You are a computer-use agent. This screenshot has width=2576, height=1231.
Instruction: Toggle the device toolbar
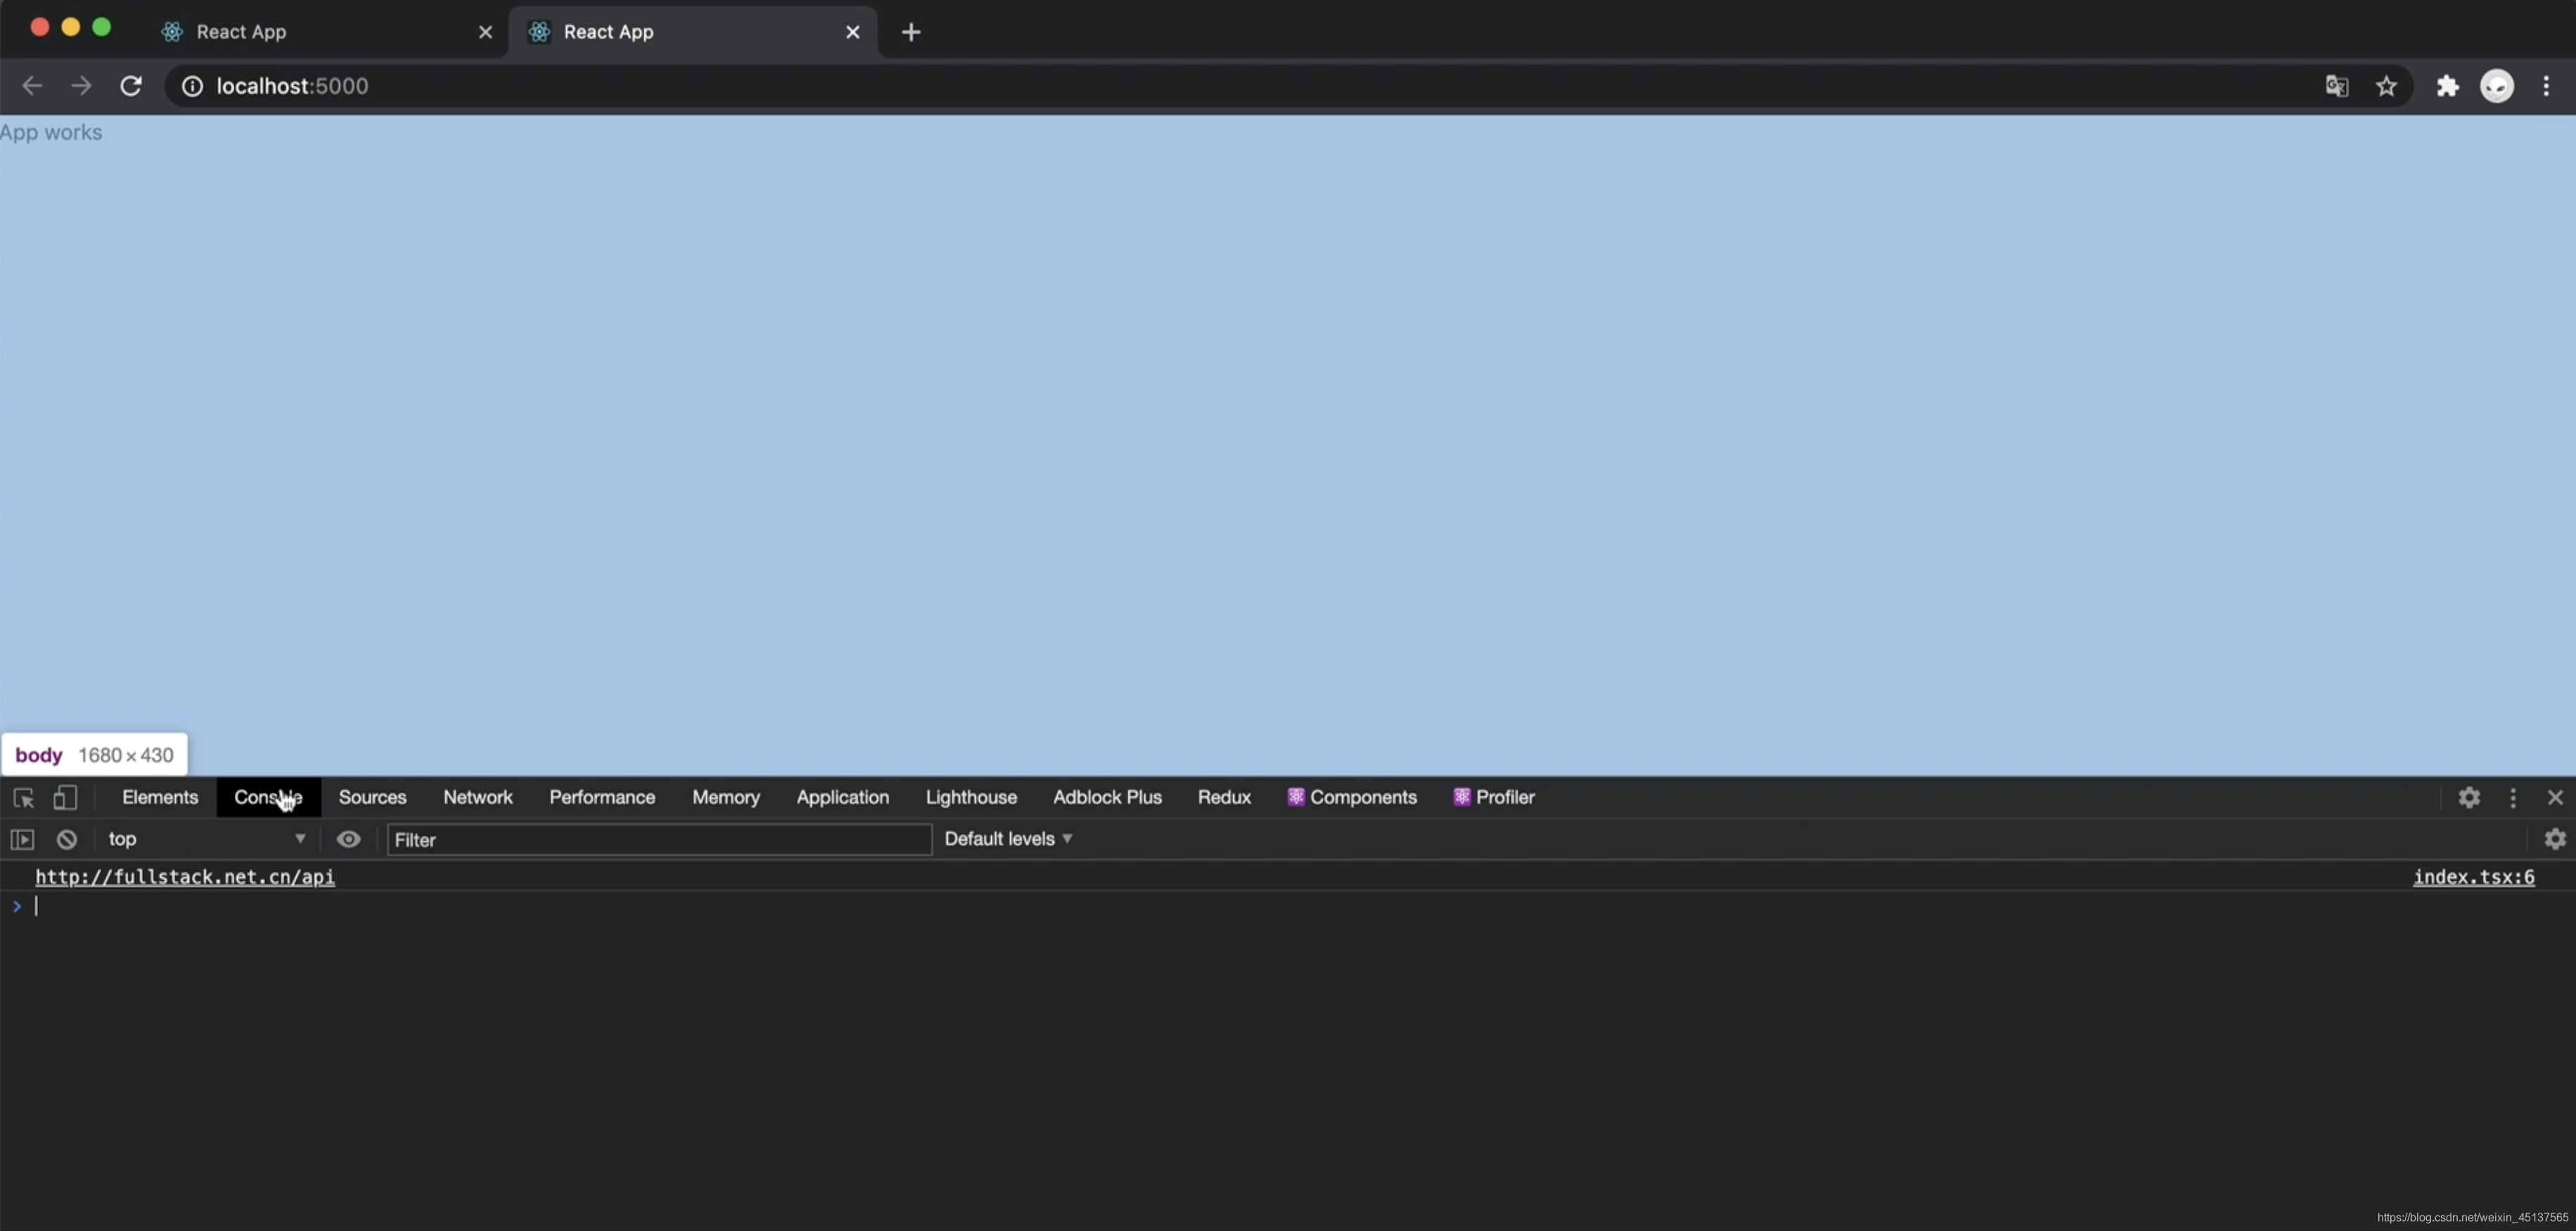pyautogui.click(x=65, y=798)
